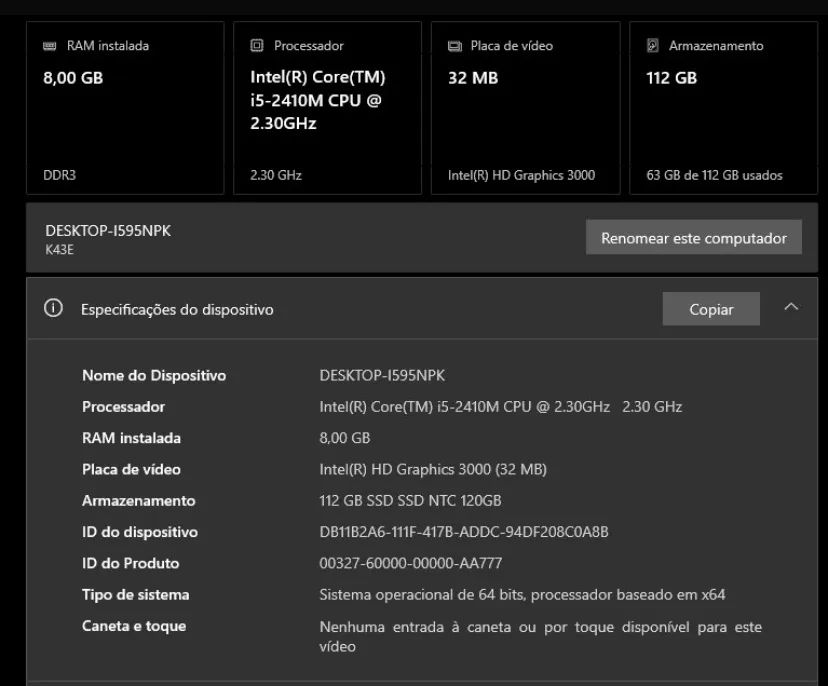The image size is (828, 686).
Task: Click the RAM instalada memory icon
Action: (50, 46)
